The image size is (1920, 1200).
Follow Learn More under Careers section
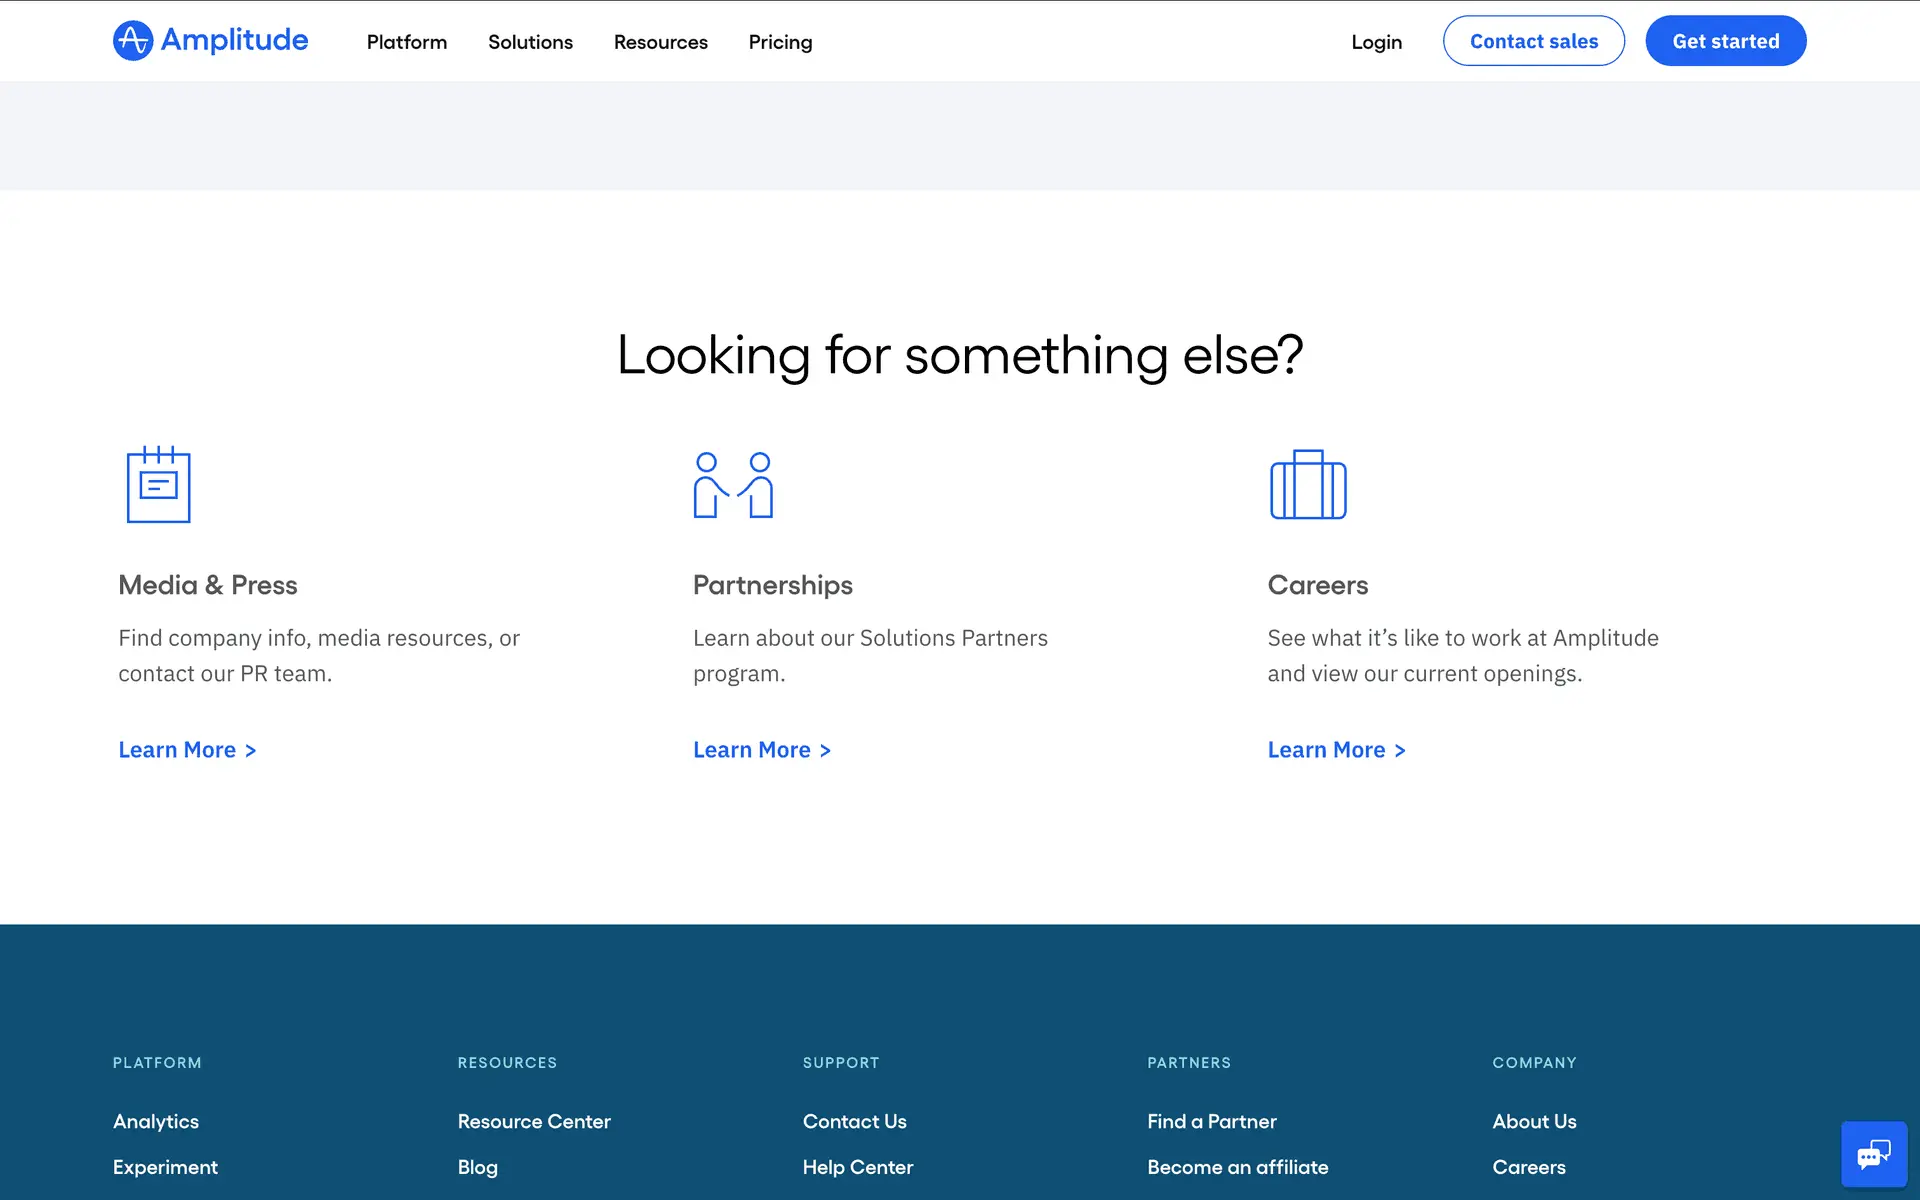point(1336,750)
